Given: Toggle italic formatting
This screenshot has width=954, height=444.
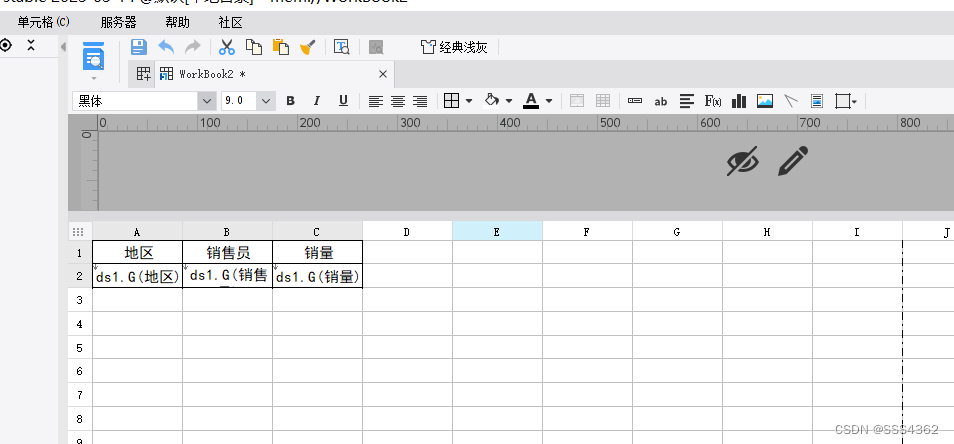Looking at the screenshot, I should 316,101.
